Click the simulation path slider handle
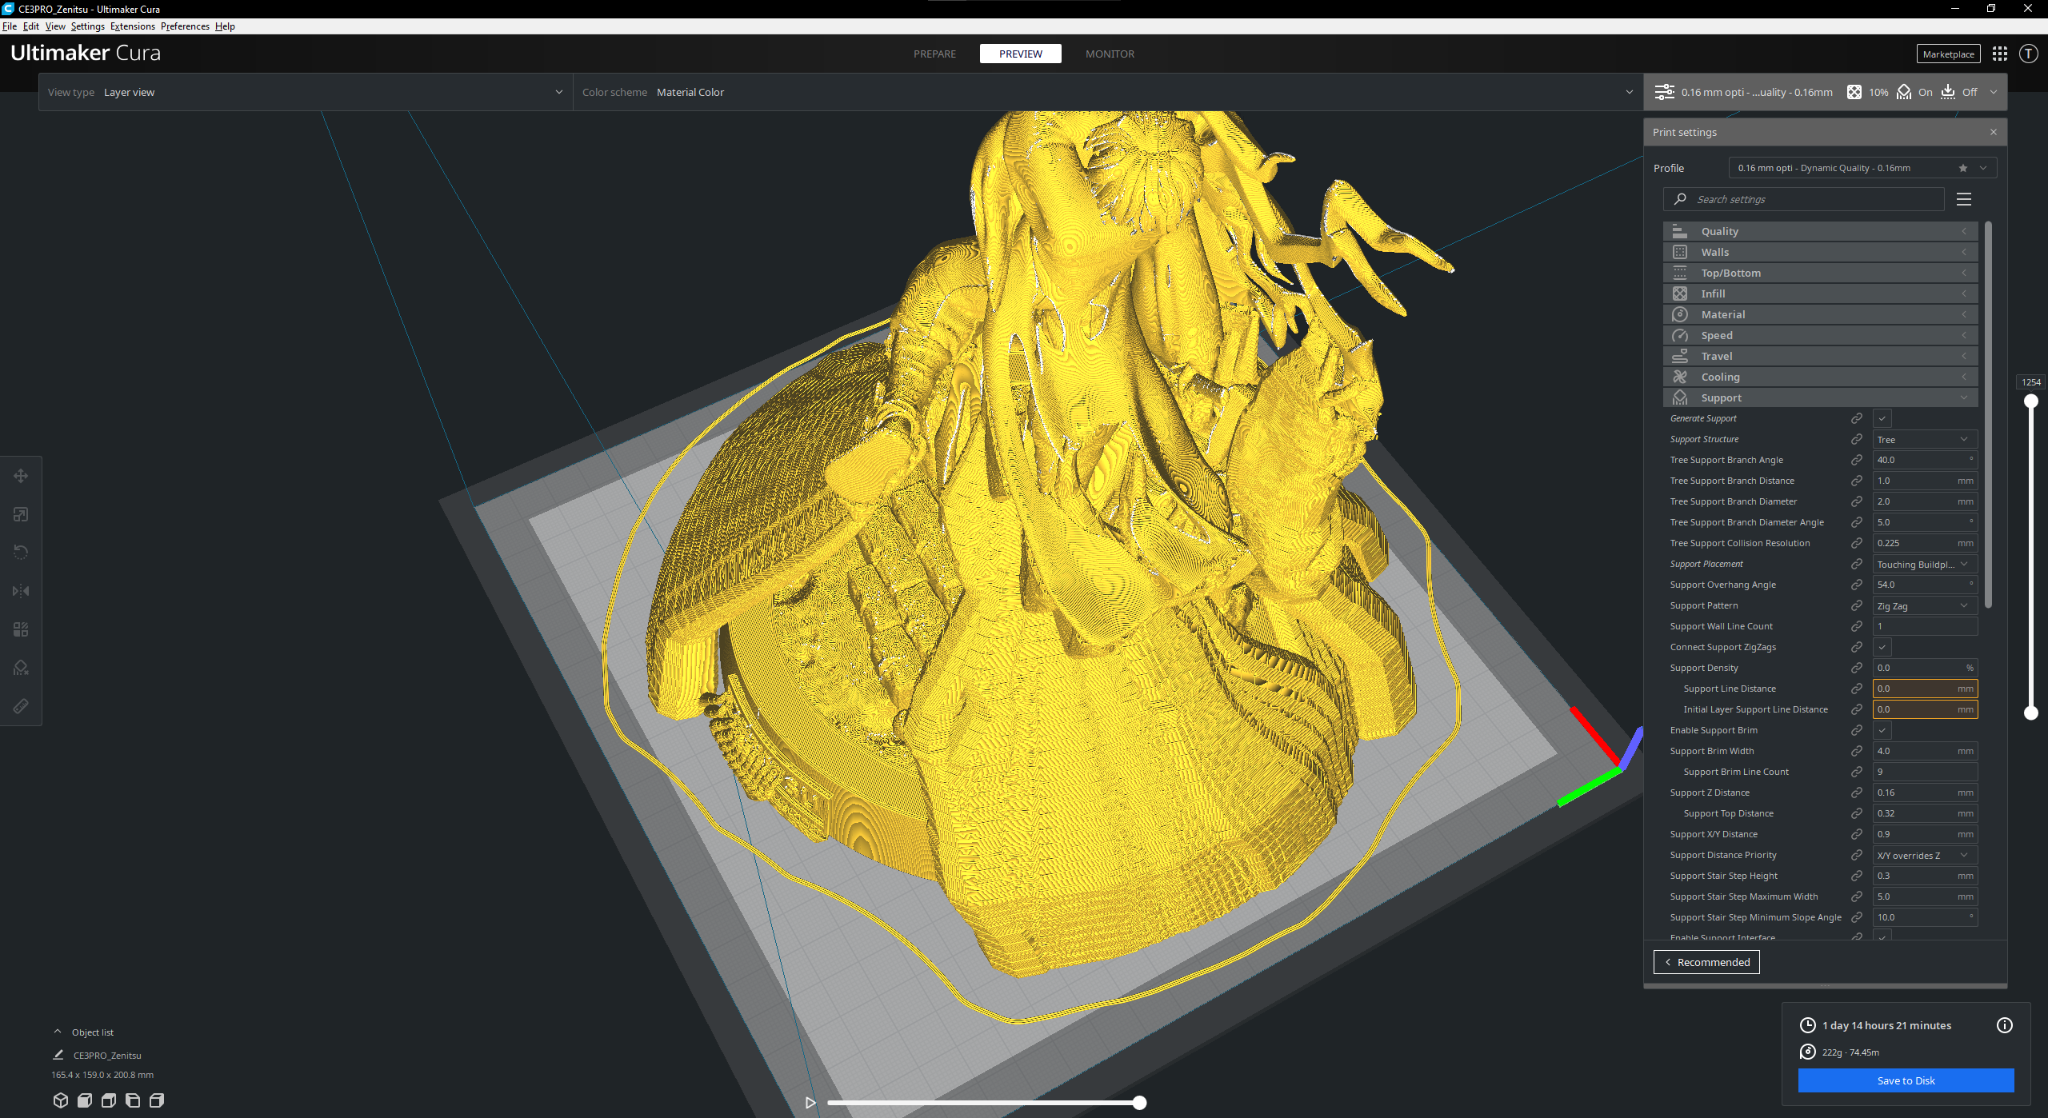This screenshot has height=1118, width=2048. pyautogui.click(x=1139, y=1102)
